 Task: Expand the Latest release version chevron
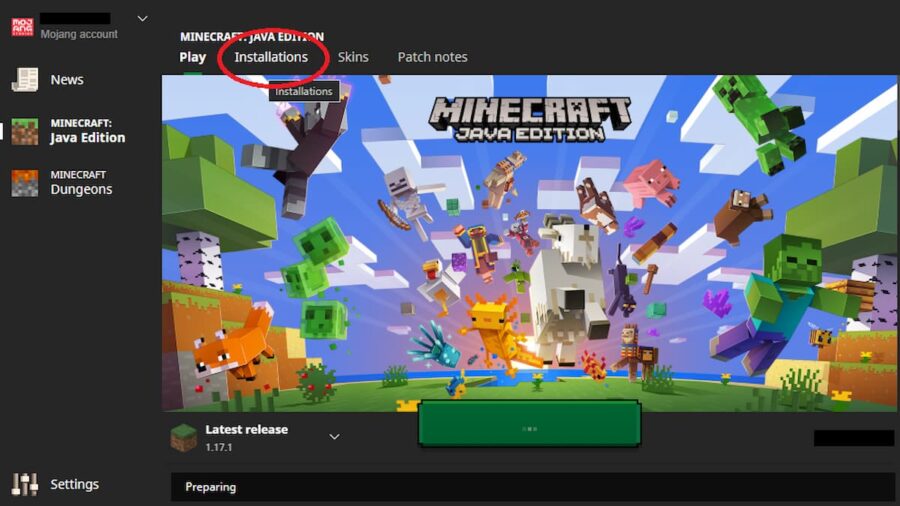pyautogui.click(x=334, y=437)
